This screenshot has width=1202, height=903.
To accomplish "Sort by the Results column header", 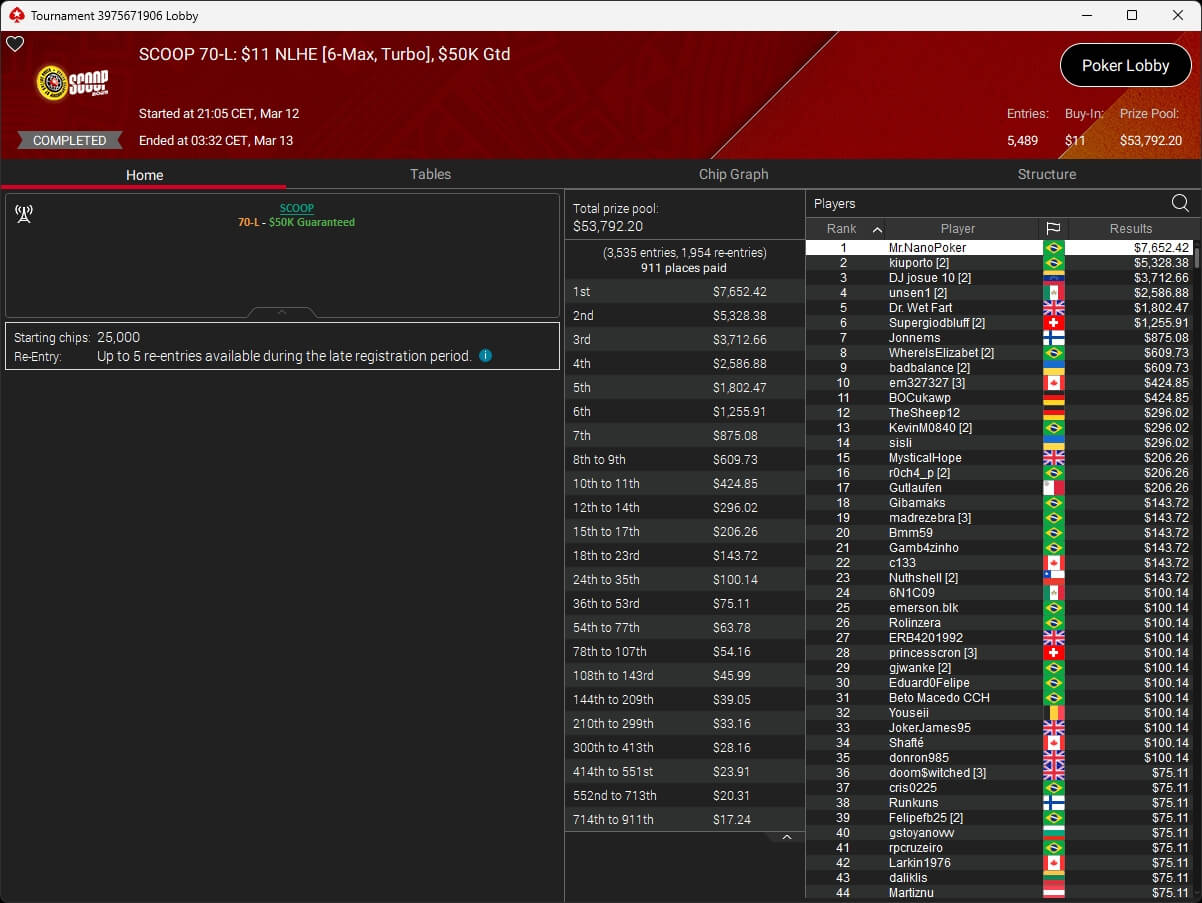I will (1130, 229).
